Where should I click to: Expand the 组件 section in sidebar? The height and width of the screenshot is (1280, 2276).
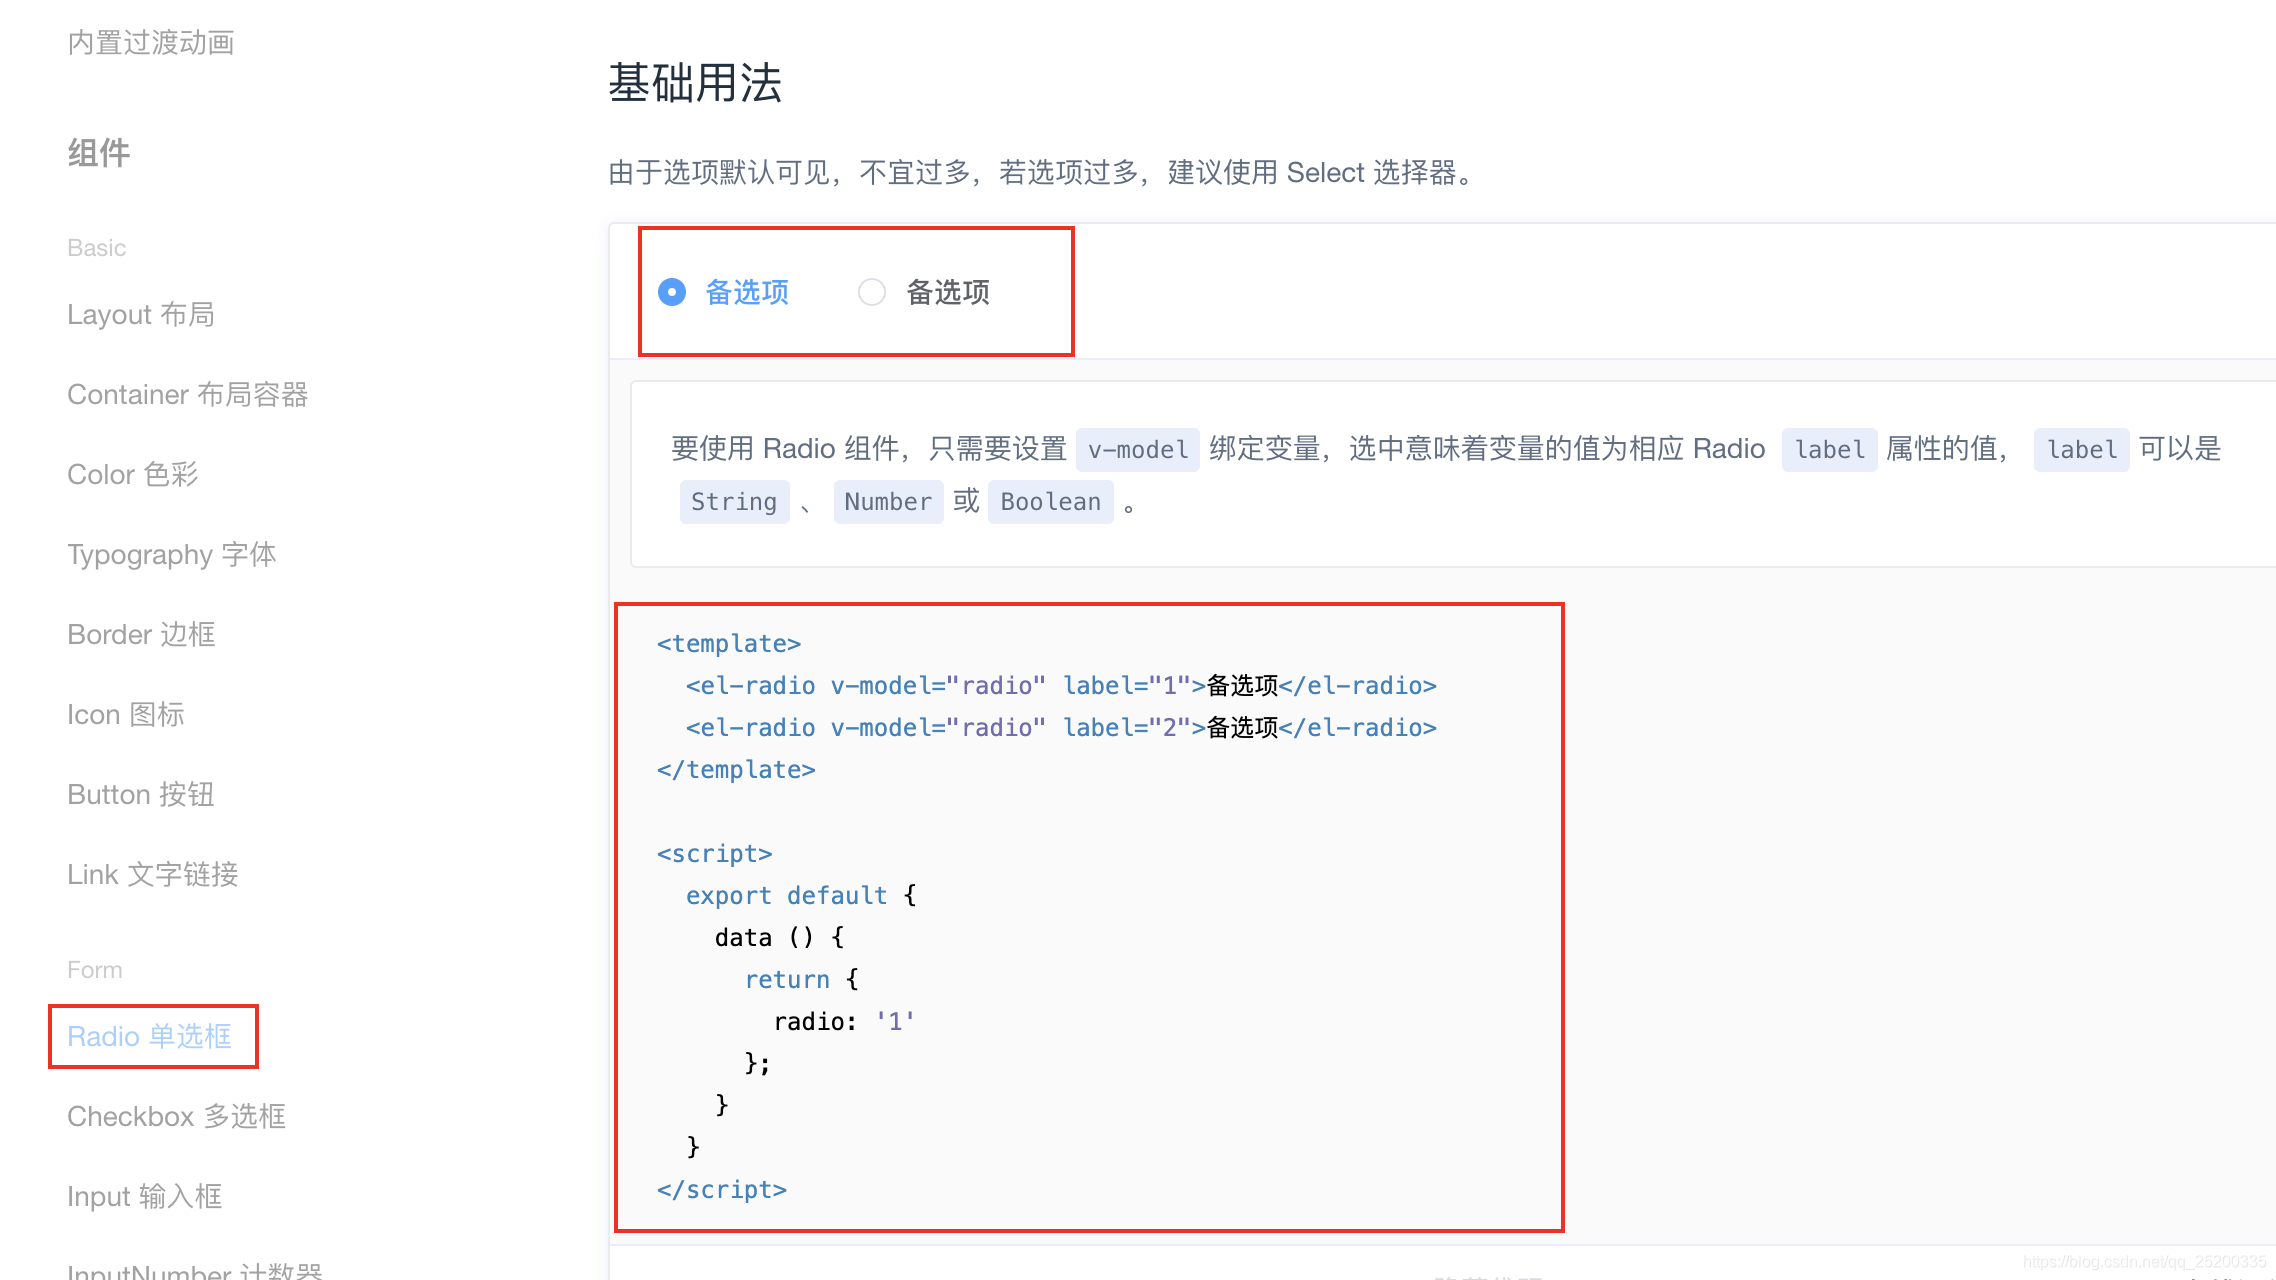(x=97, y=152)
